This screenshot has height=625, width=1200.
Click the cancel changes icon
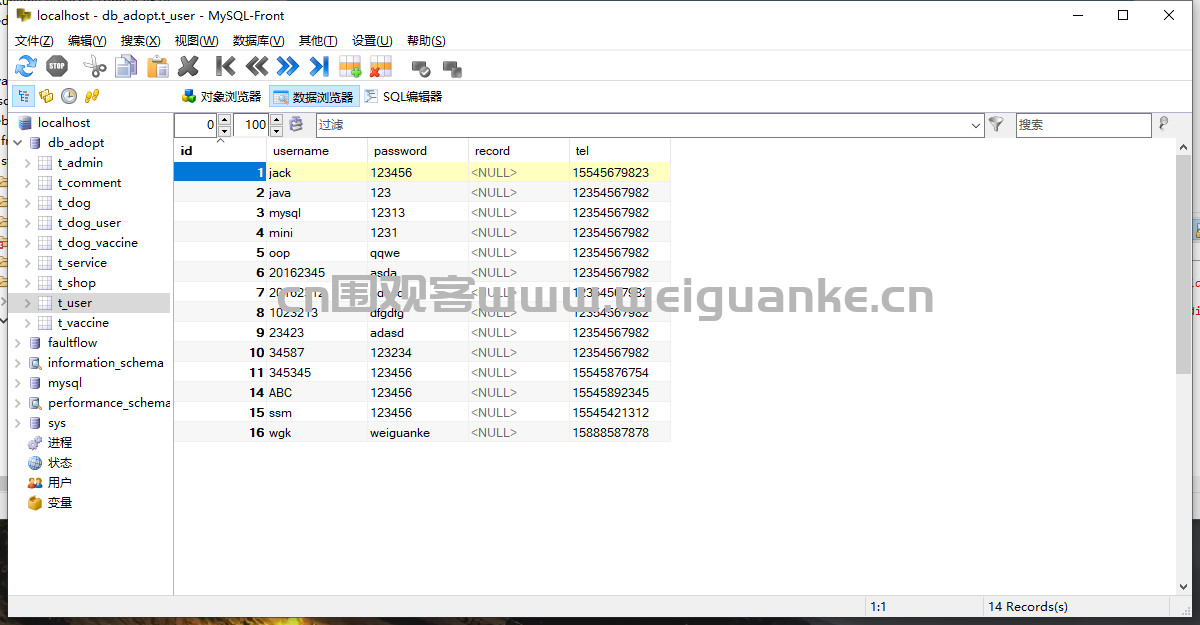tap(452, 69)
